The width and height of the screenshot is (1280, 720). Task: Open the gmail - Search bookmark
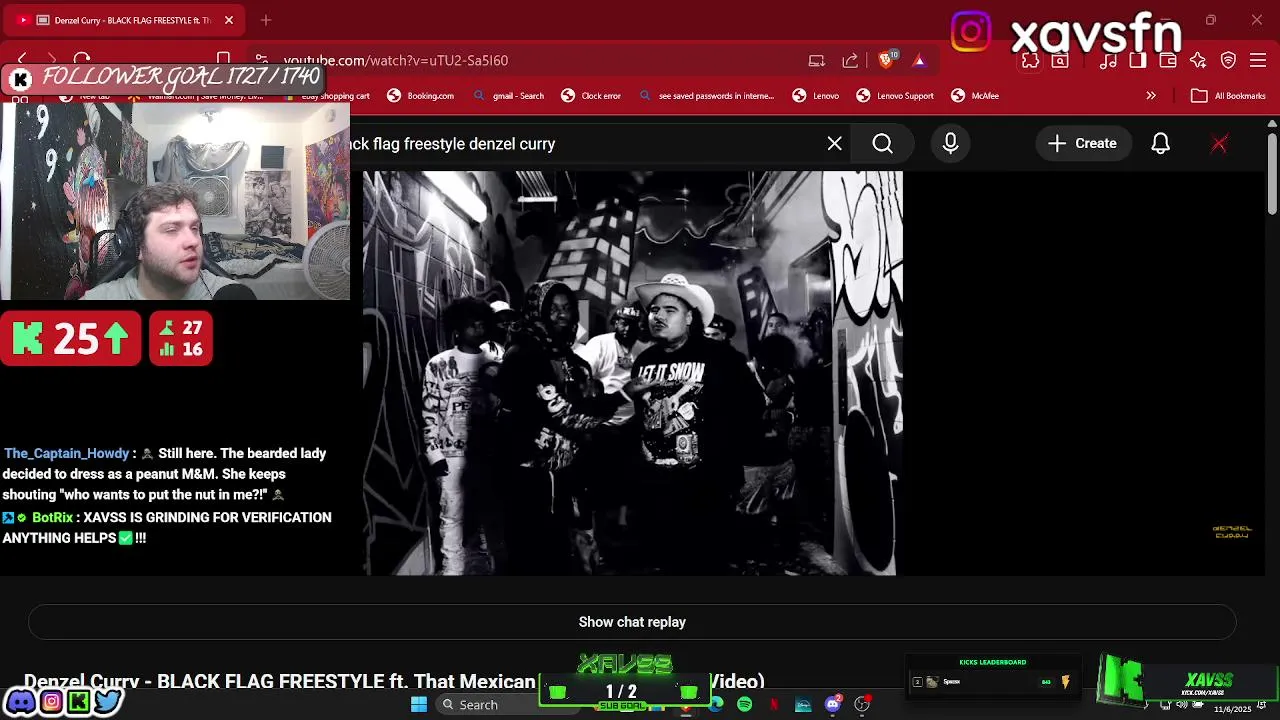coord(509,96)
